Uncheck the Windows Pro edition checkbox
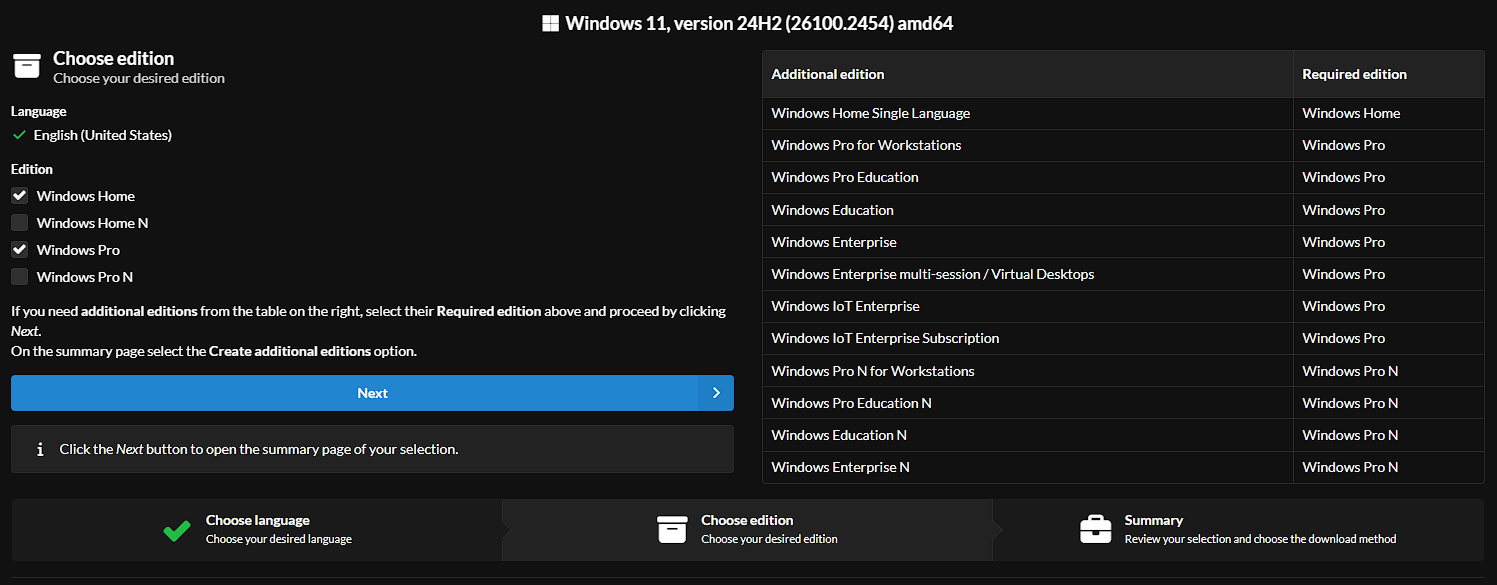The width and height of the screenshot is (1497, 585). [x=20, y=250]
